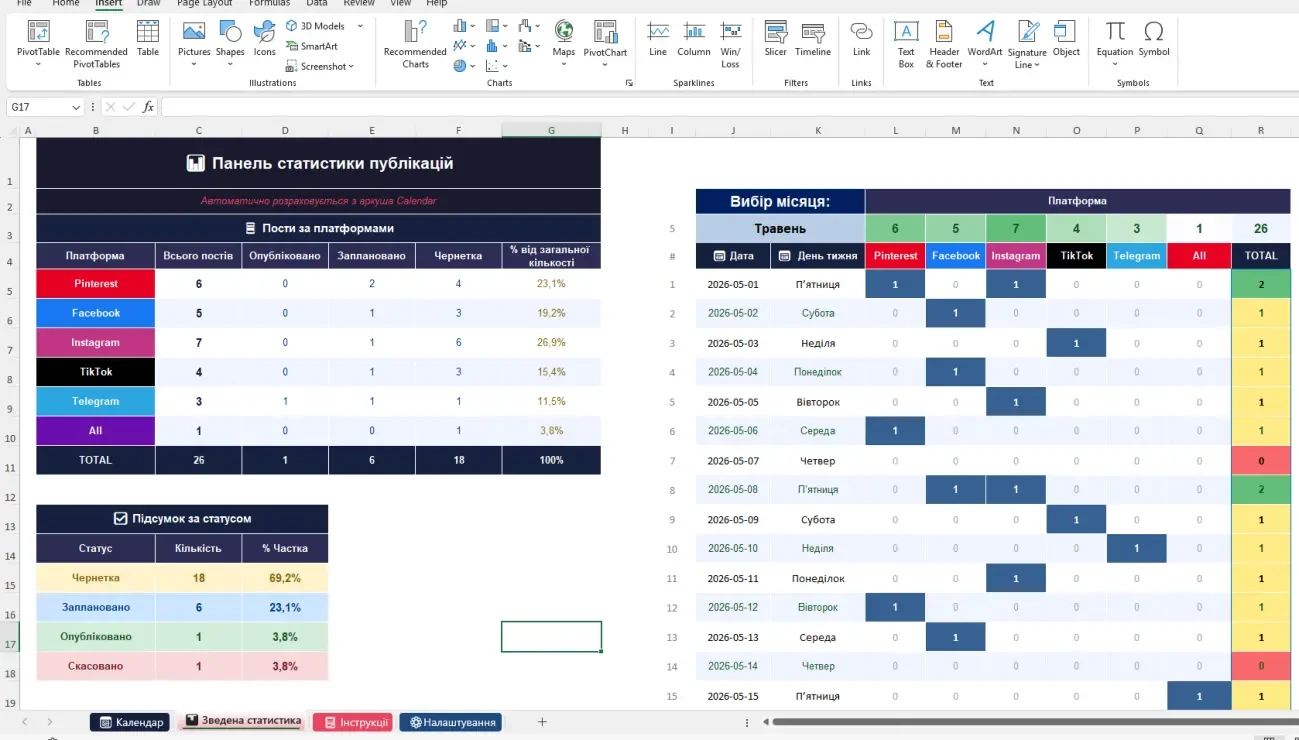The image size is (1299, 740).
Task: Click the 2026-05-07 date cell
Action: coord(733,461)
